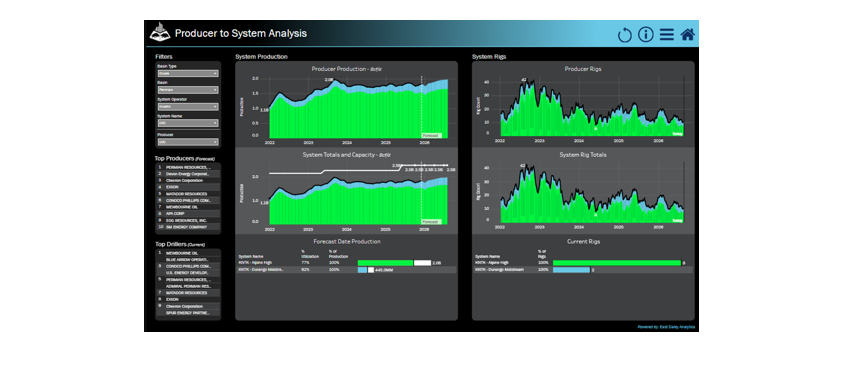The height and width of the screenshot is (367, 859).
Task: Select U.S. ENERGY DEVELOP in Top Drillers
Action: point(188,272)
